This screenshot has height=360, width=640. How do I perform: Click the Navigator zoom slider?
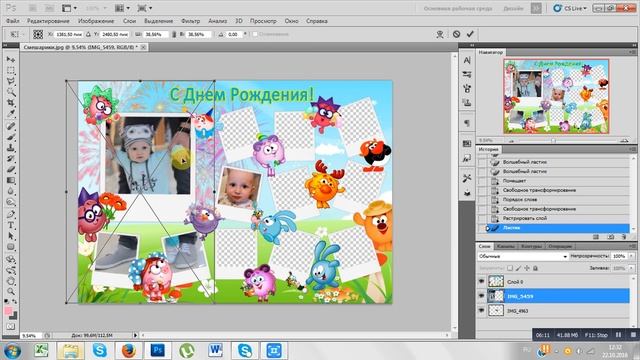coord(554,140)
